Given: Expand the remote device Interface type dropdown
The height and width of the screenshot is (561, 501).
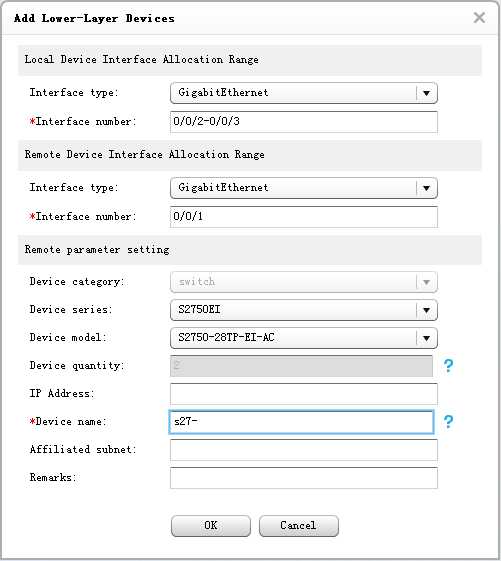Looking at the screenshot, I should point(303,188).
